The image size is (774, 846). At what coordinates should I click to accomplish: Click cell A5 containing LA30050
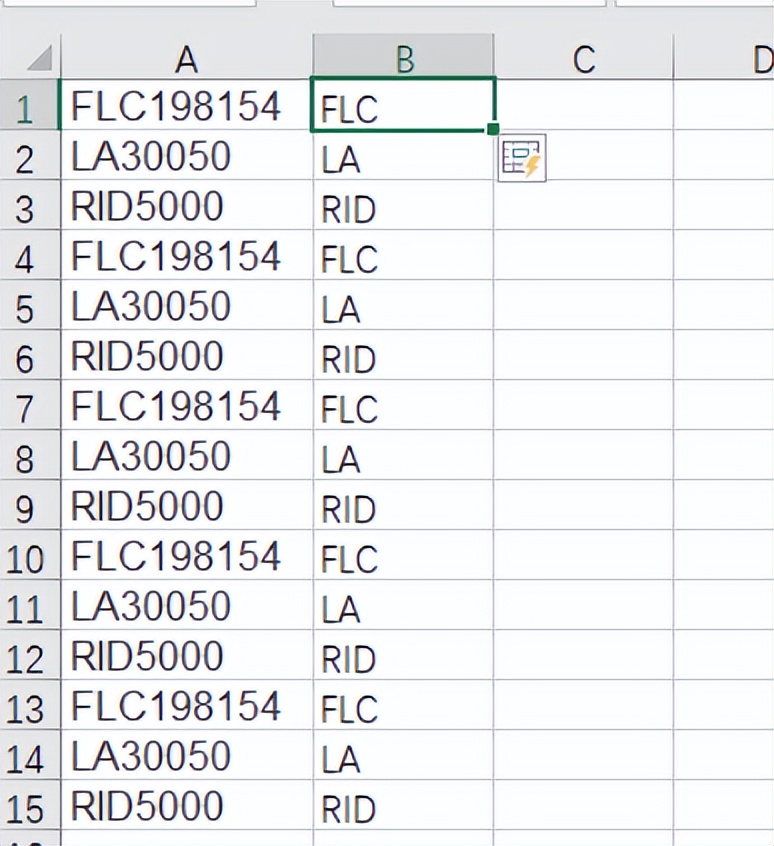tap(187, 305)
